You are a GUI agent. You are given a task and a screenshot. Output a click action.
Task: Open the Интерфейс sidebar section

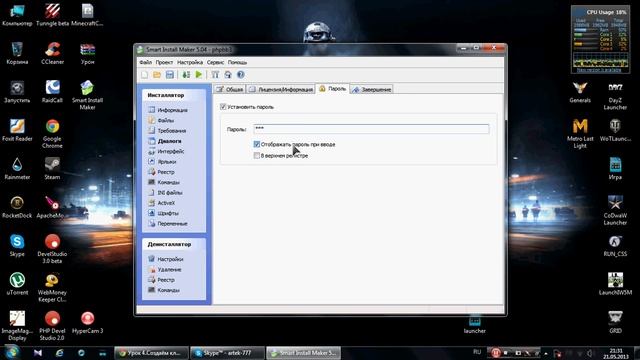click(x=166, y=151)
